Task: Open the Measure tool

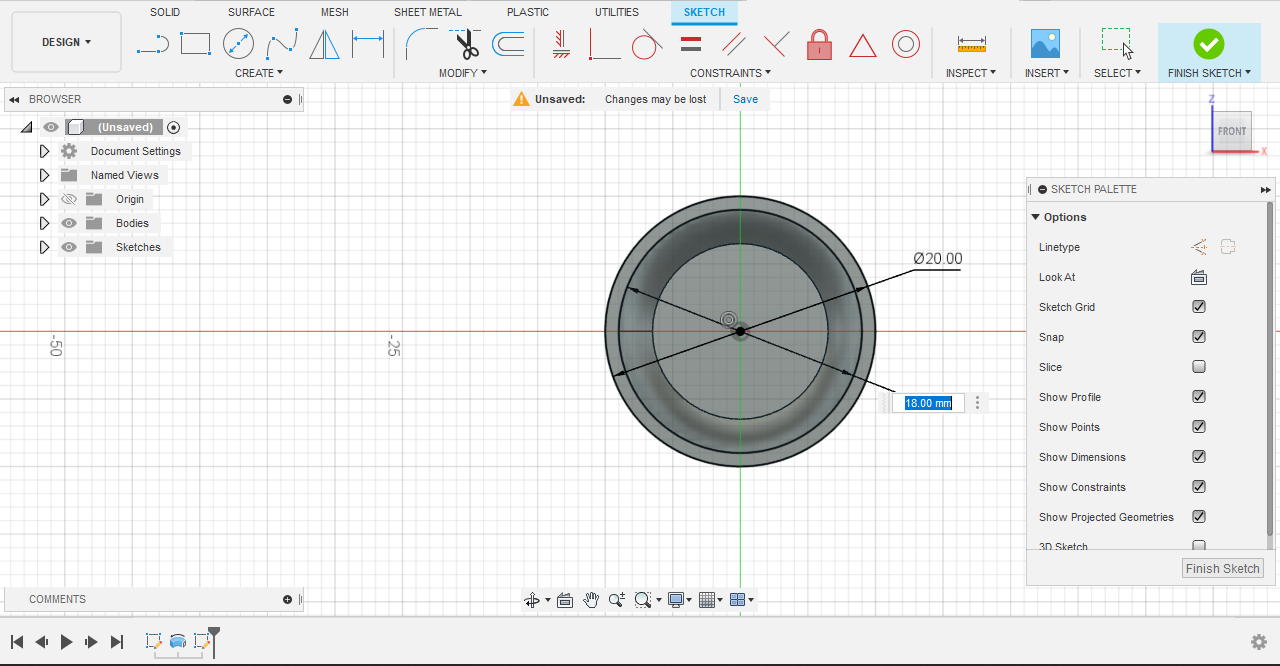Action: click(971, 44)
